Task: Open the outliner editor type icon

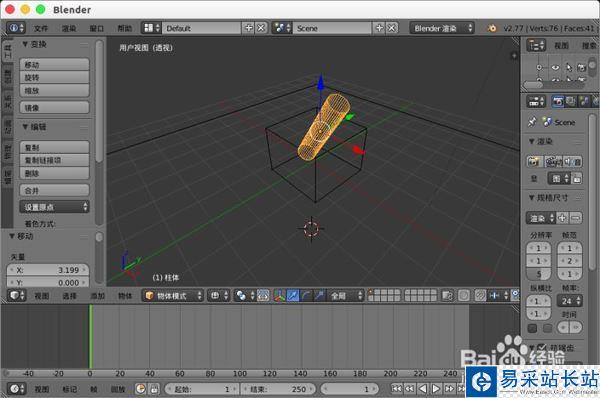Action: click(536, 46)
